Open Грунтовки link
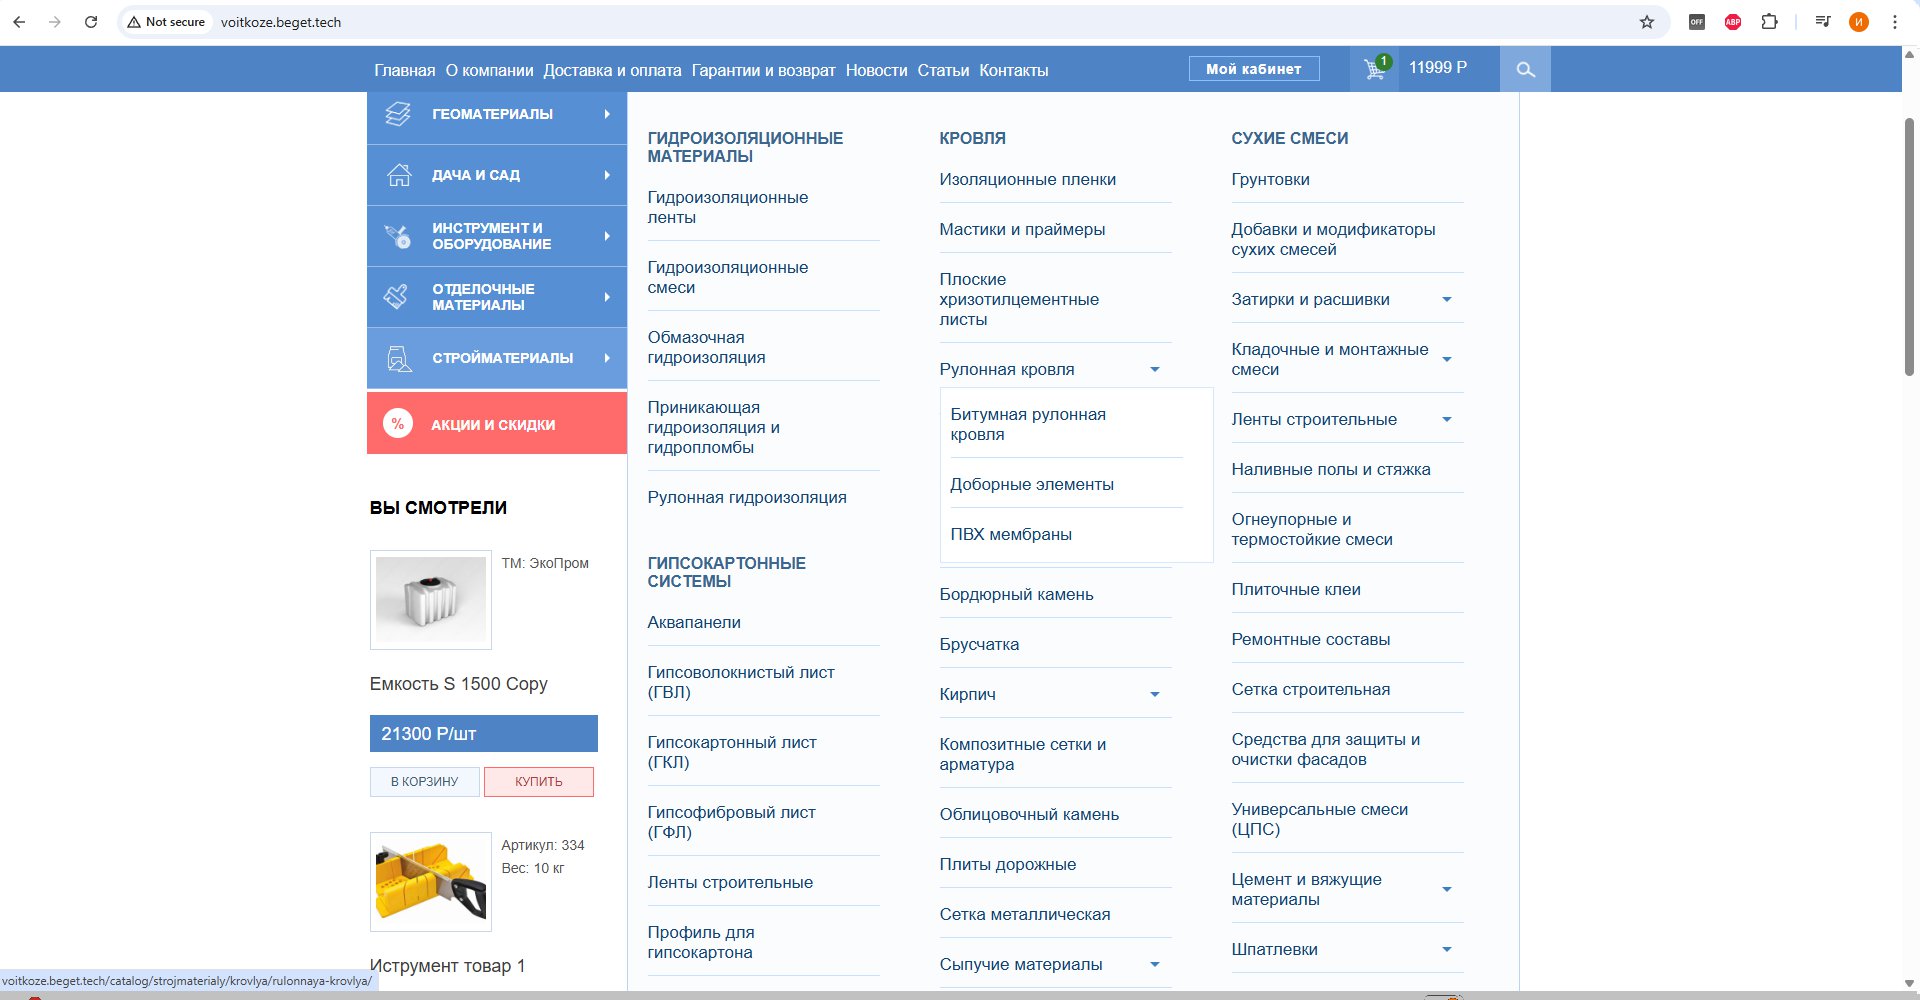The image size is (1920, 1000). tap(1270, 179)
